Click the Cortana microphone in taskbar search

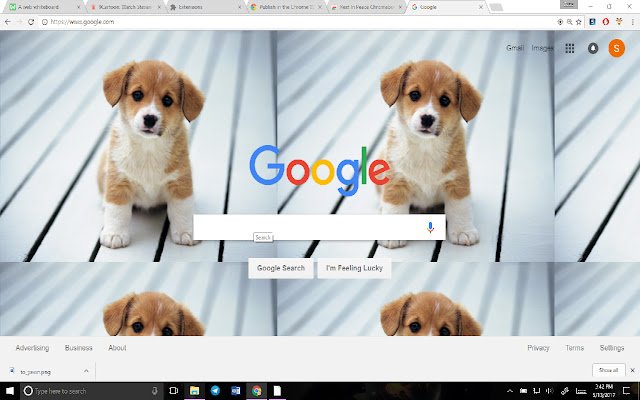[x=155, y=391]
